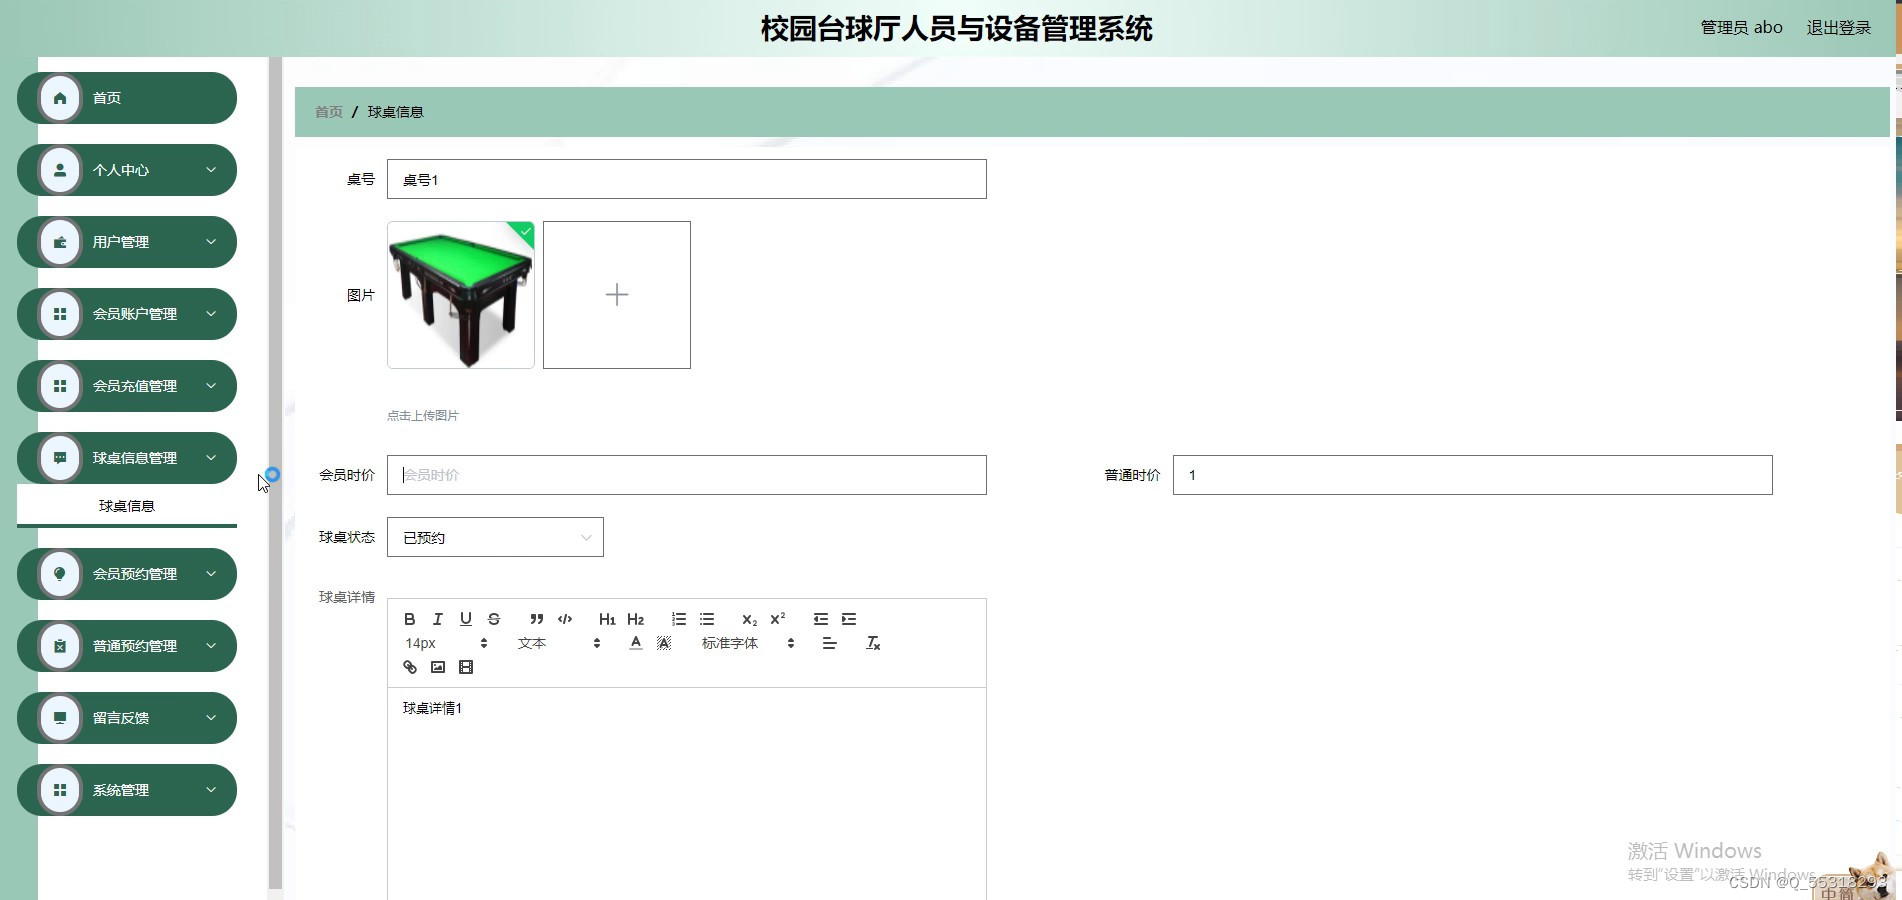Open the 首页 breadcrumb link
Screen dimensions: 1902x900
click(328, 111)
